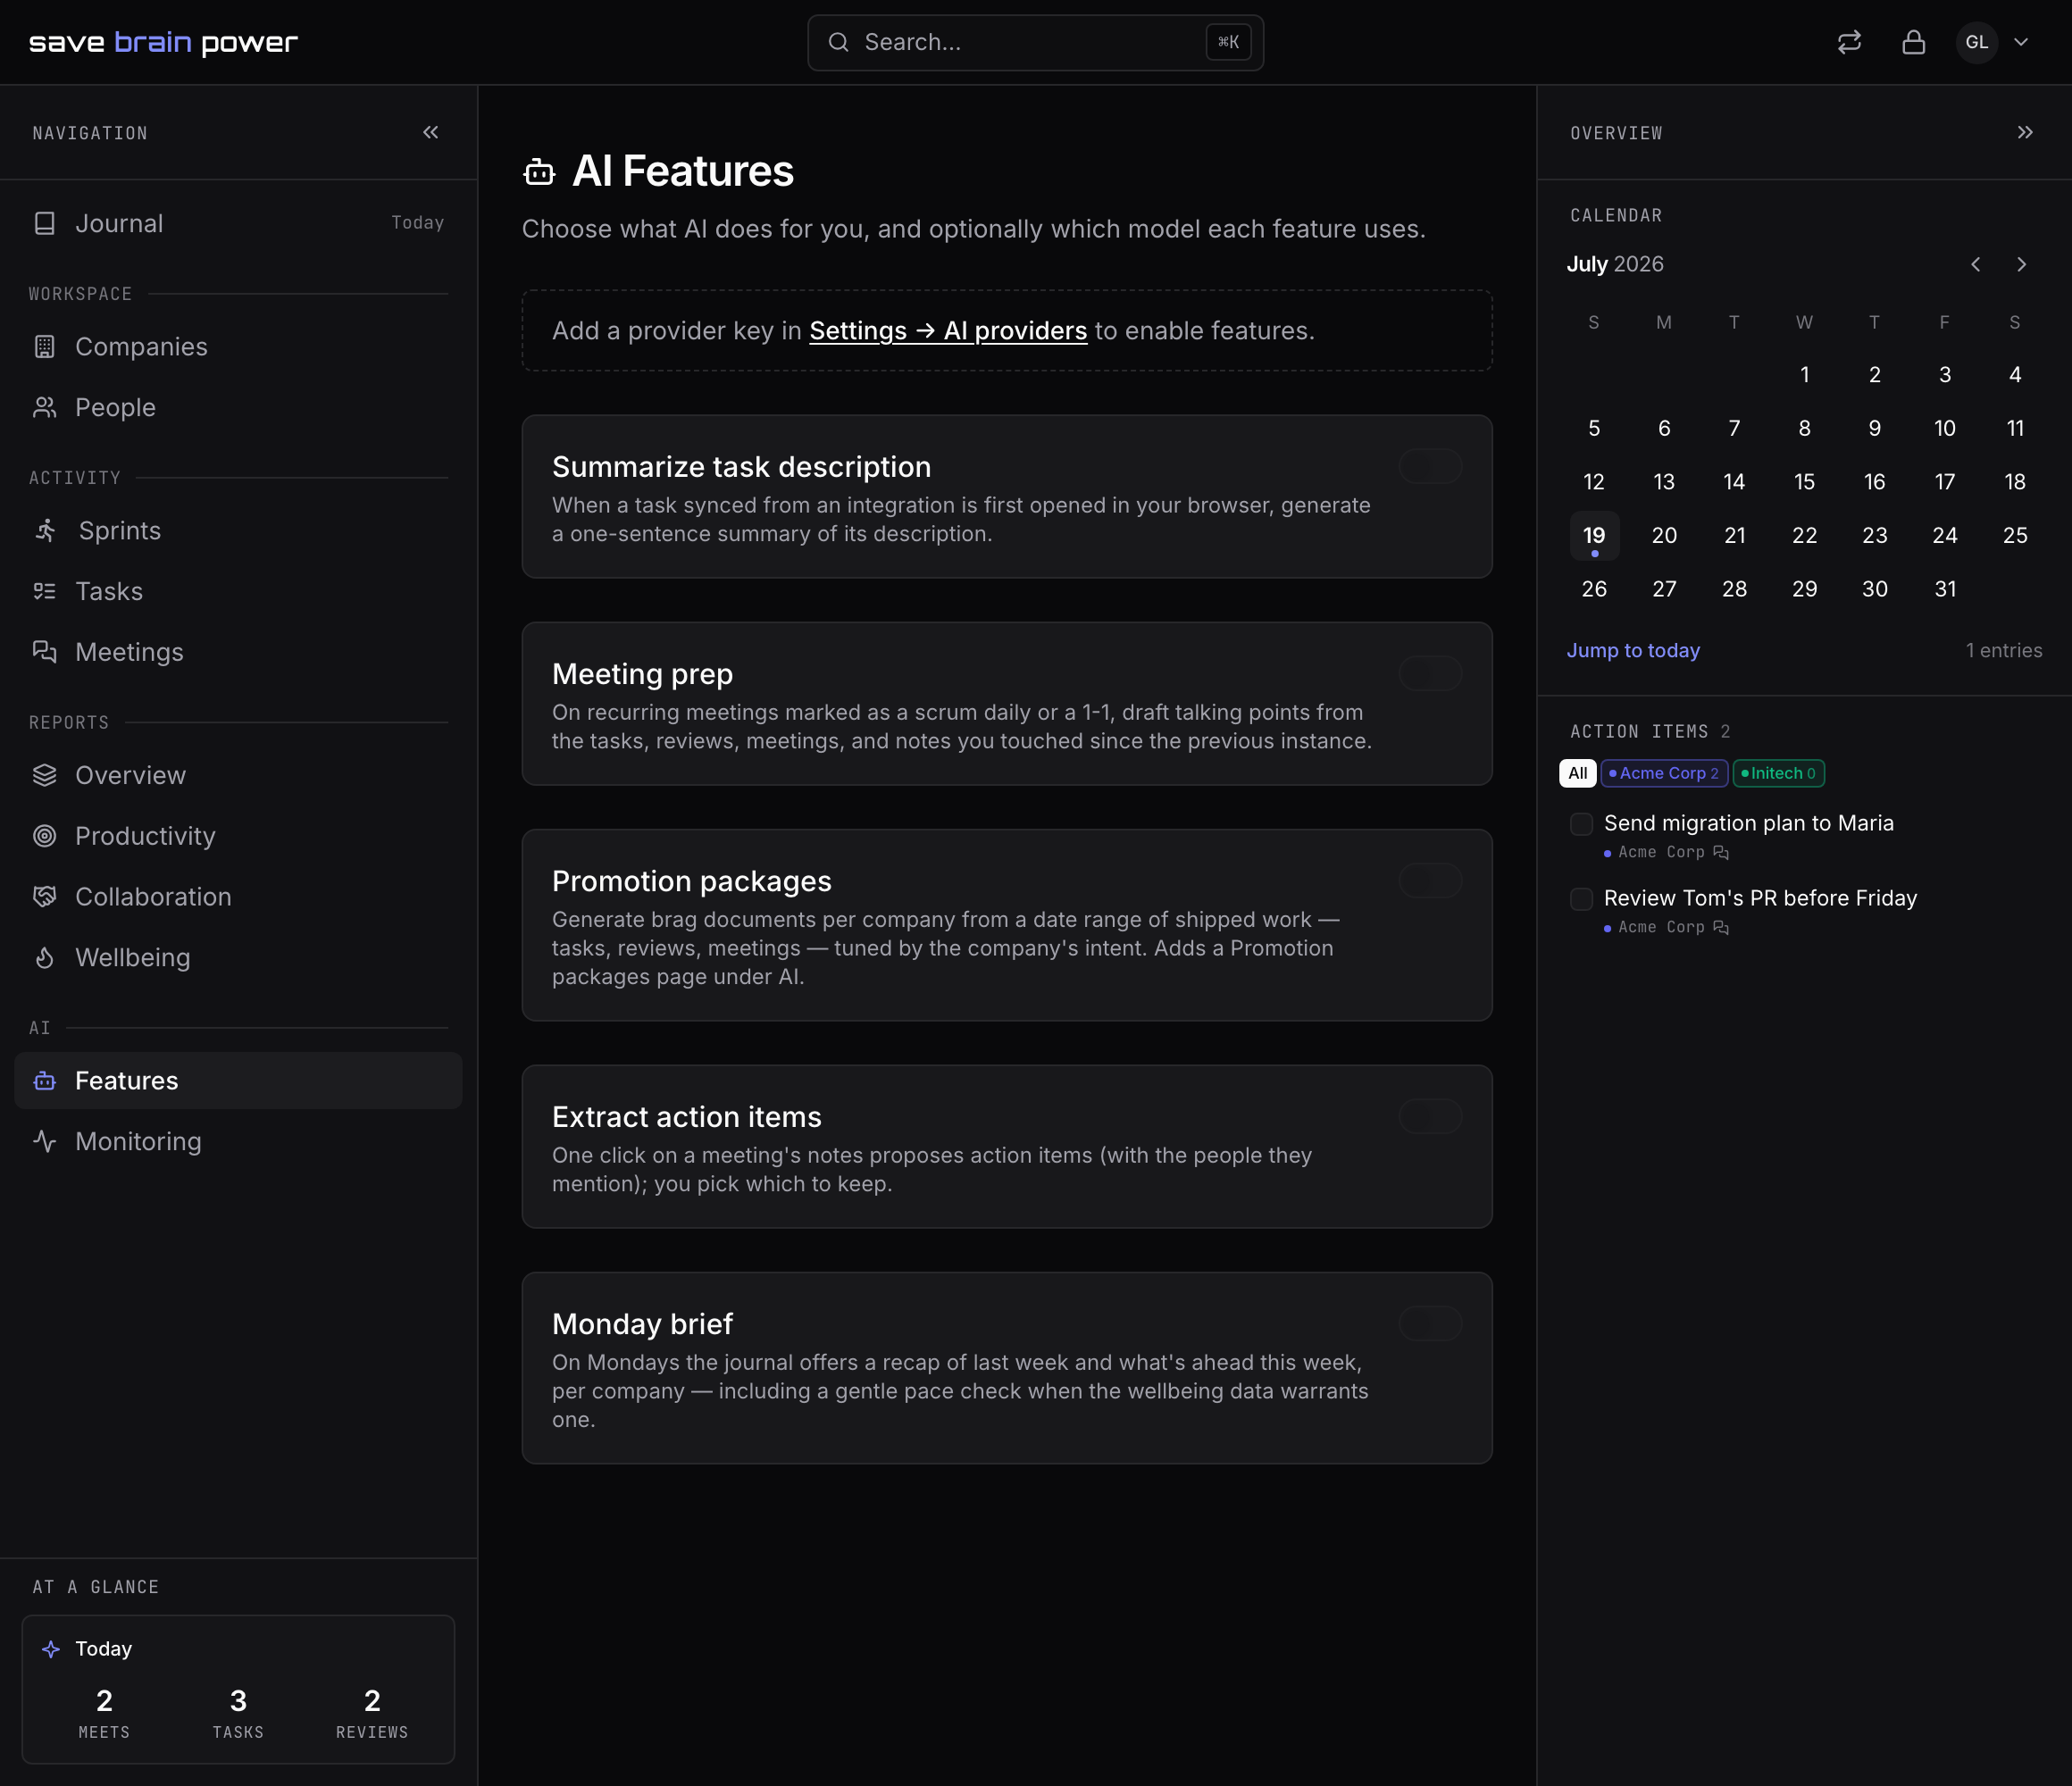The height and width of the screenshot is (1786, 2072).
Task: Click the Tasks list icon
Action: (x=44, y=591)
